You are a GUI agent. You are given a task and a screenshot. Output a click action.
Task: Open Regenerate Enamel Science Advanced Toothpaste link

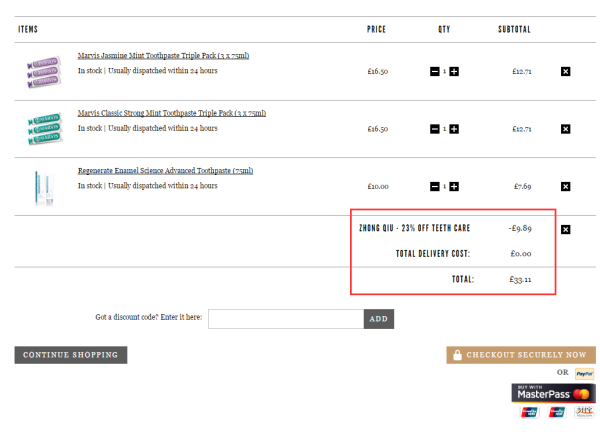coord(165,170)
